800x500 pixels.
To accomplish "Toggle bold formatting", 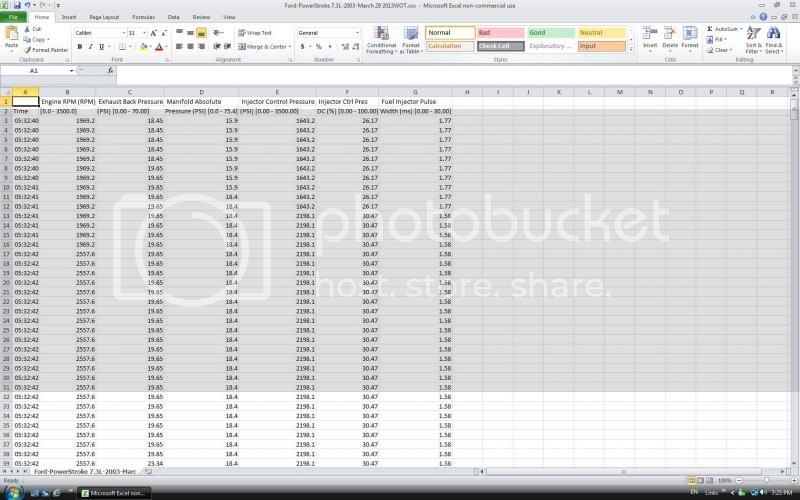I will click(80, 46).
